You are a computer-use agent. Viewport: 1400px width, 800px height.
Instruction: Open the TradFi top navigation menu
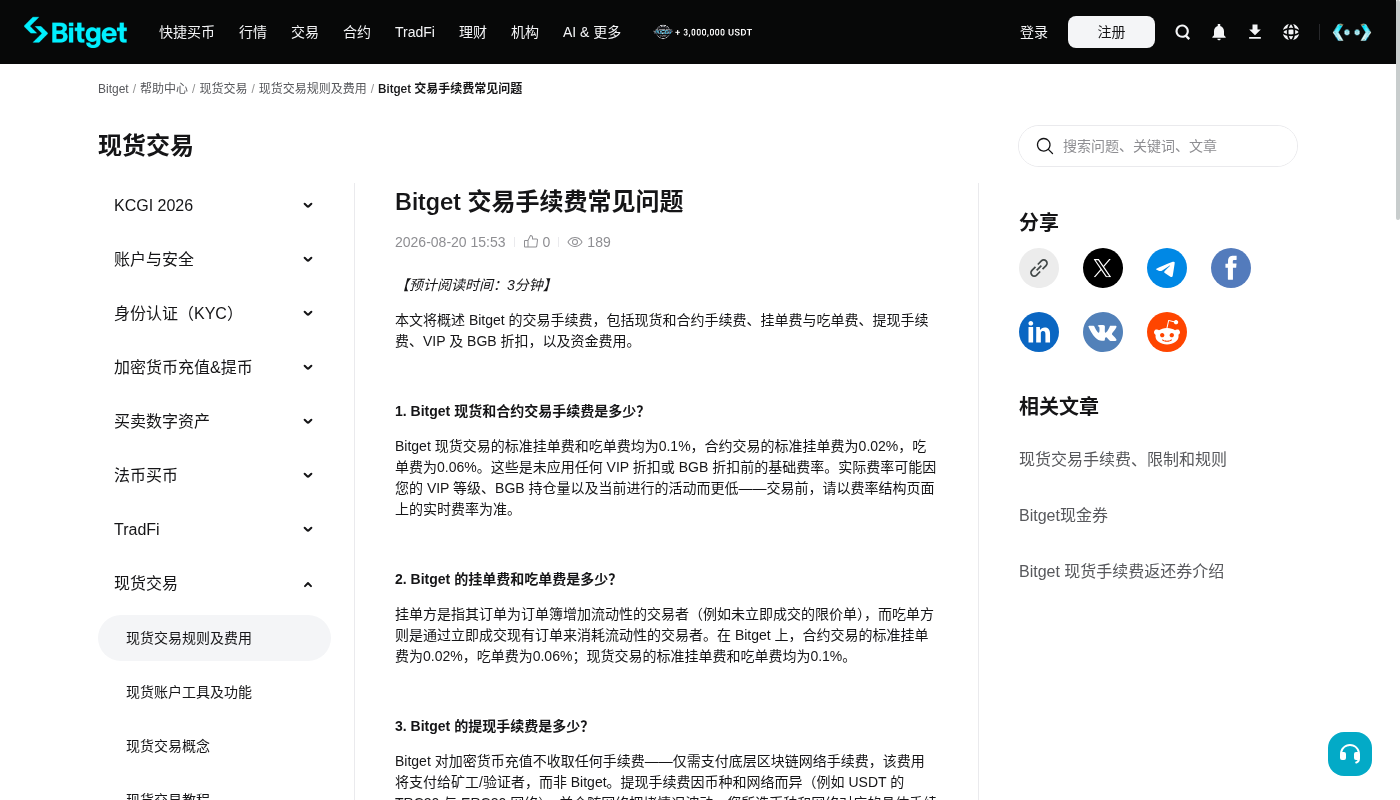pyautogui.click(x=415, y=32)
